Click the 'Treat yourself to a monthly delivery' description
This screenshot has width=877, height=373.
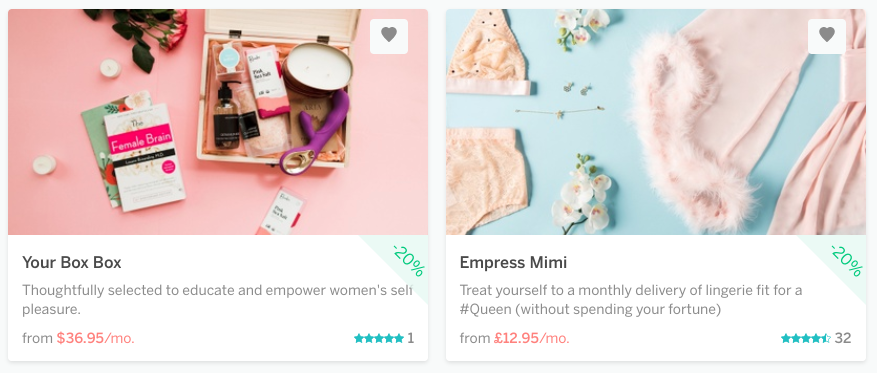[x=631, y=300]
